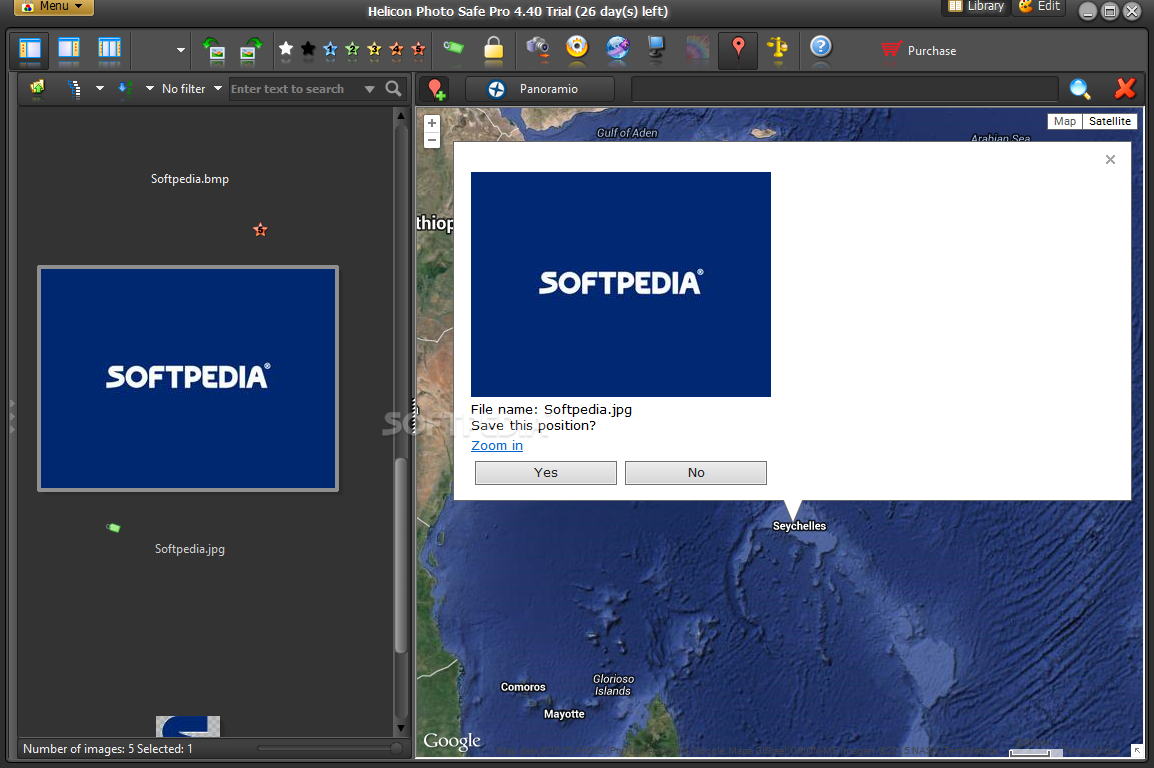Click the orange disc burn icon
The height and width of the screenshot is (768, 1154).
tap(577, 48)
